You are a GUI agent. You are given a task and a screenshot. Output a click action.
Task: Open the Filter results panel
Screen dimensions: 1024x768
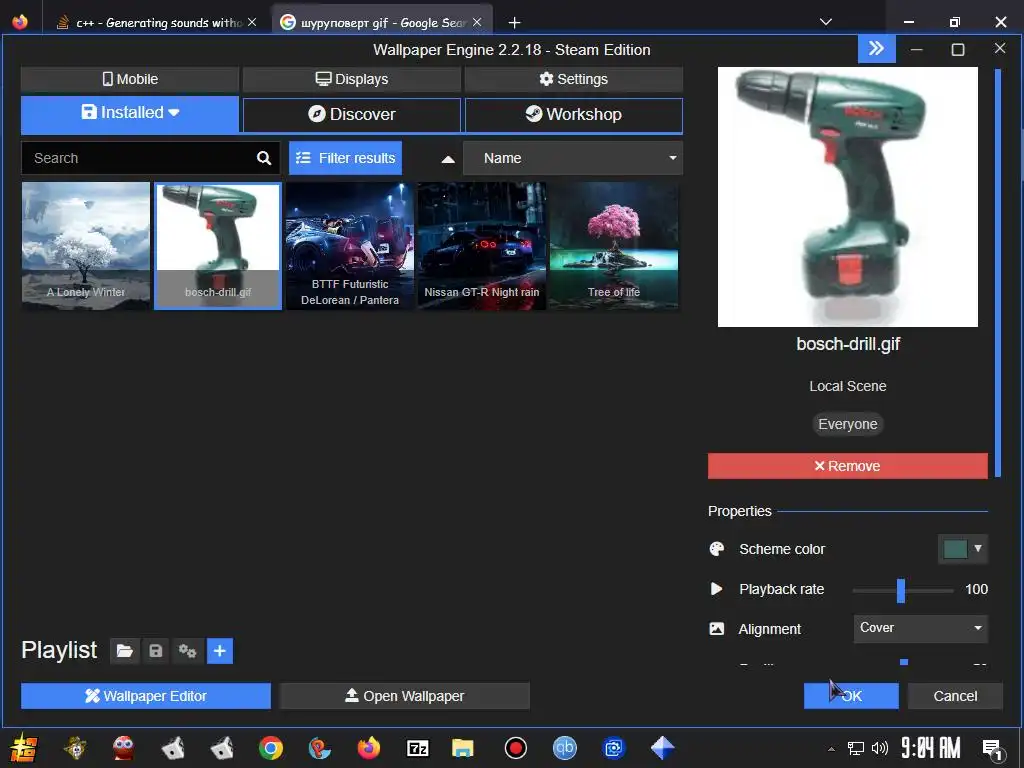[345, 158]
